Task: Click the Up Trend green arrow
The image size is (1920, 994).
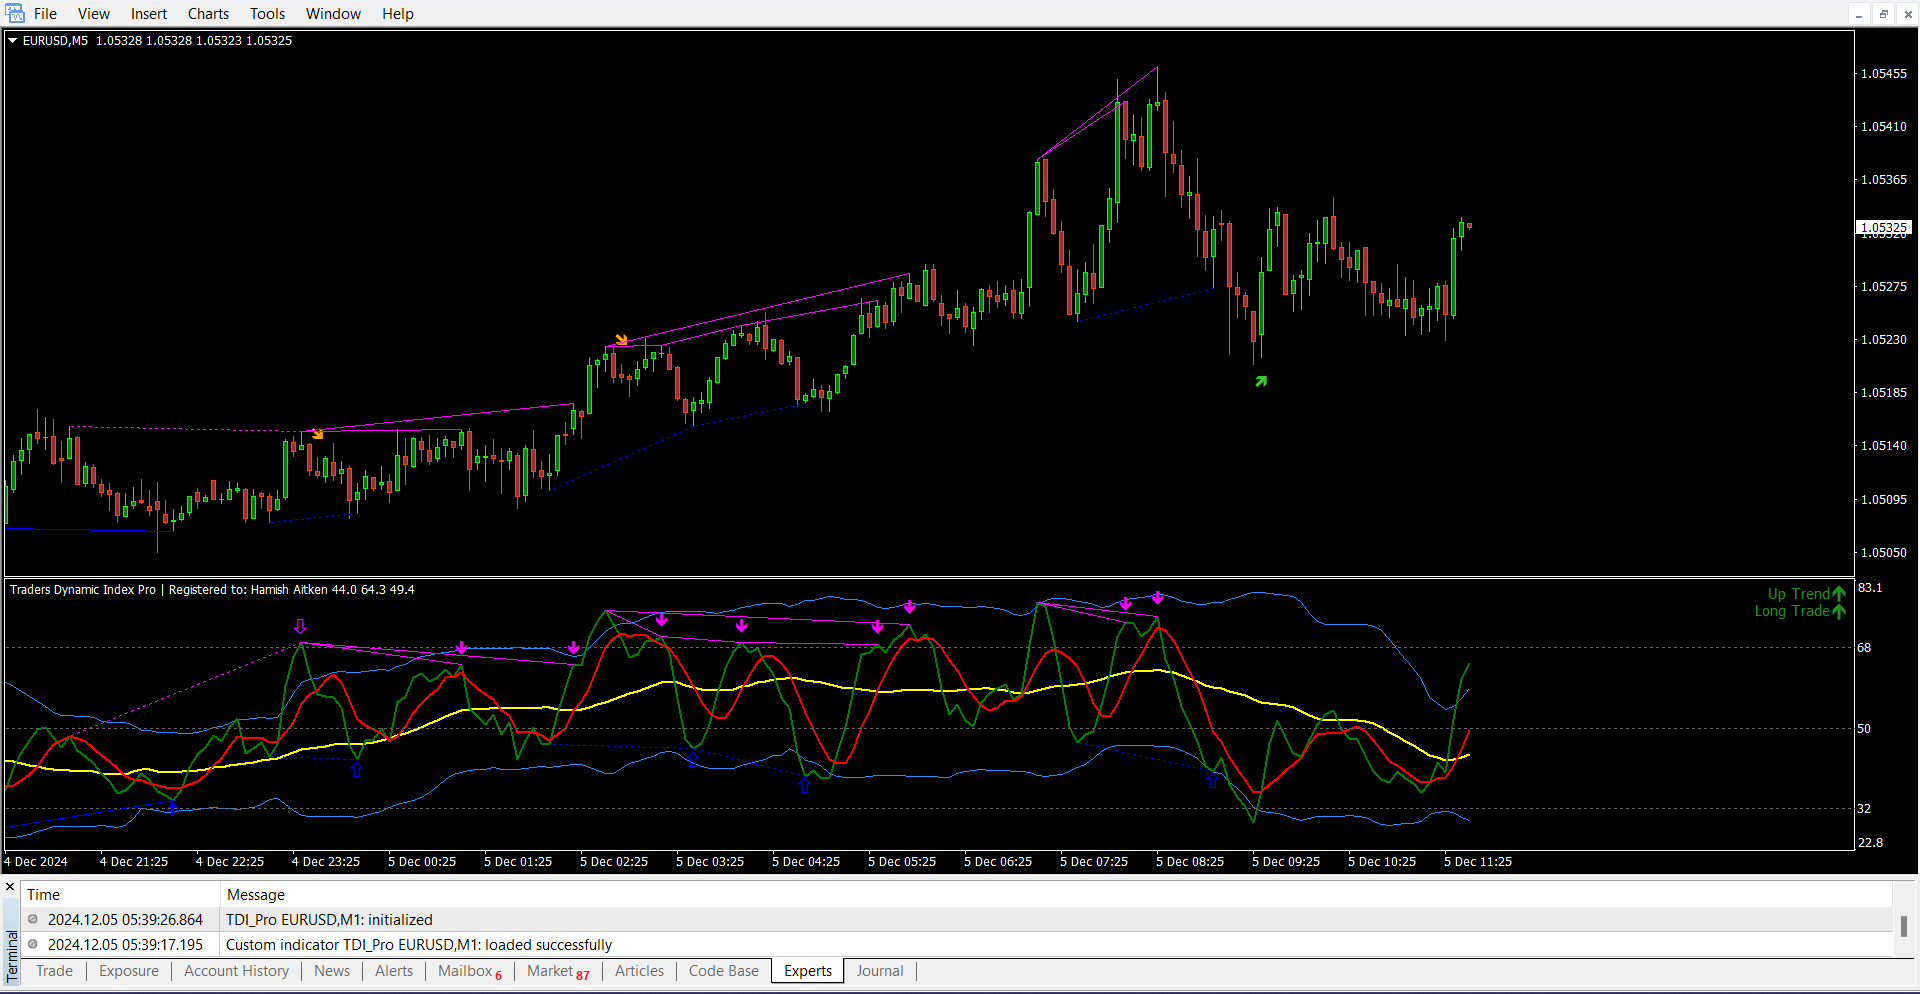Action: tap(1838, 594)
